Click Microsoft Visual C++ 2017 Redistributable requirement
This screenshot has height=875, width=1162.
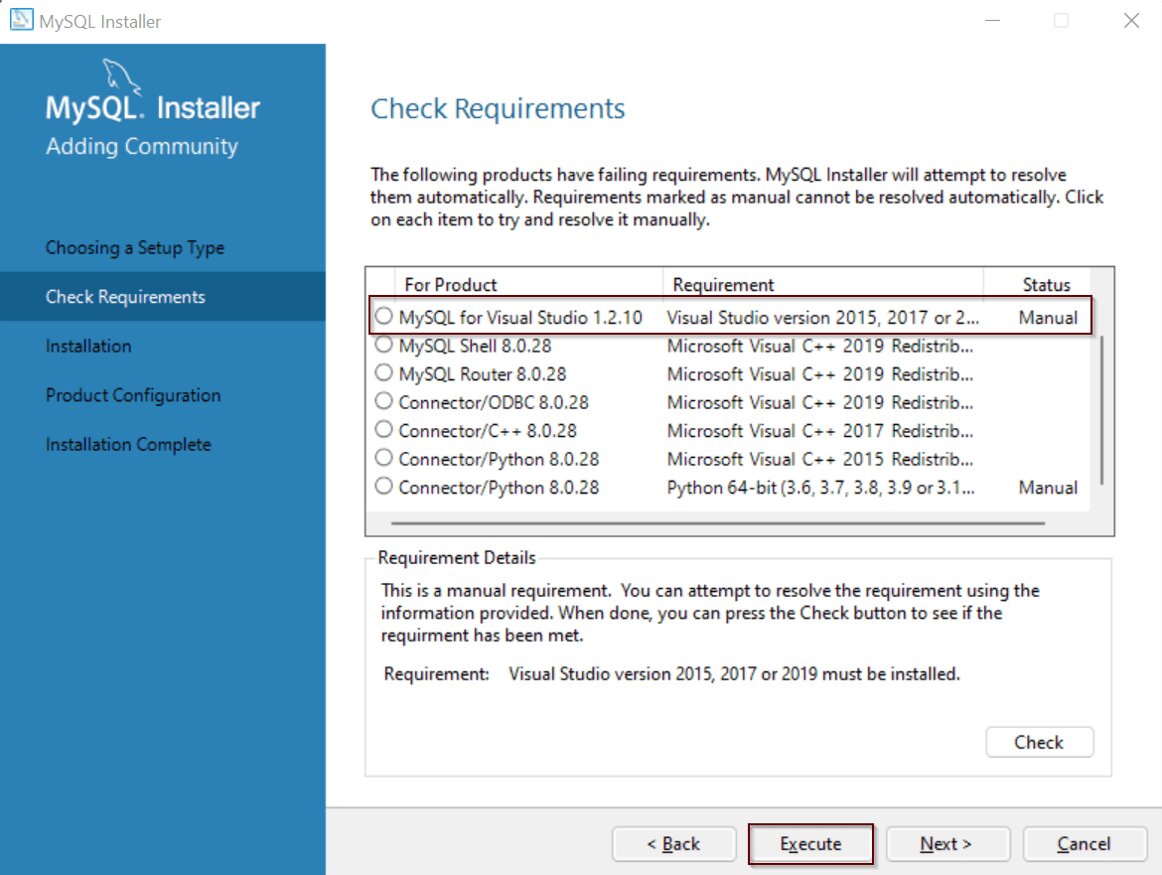(x=820, y=430)
